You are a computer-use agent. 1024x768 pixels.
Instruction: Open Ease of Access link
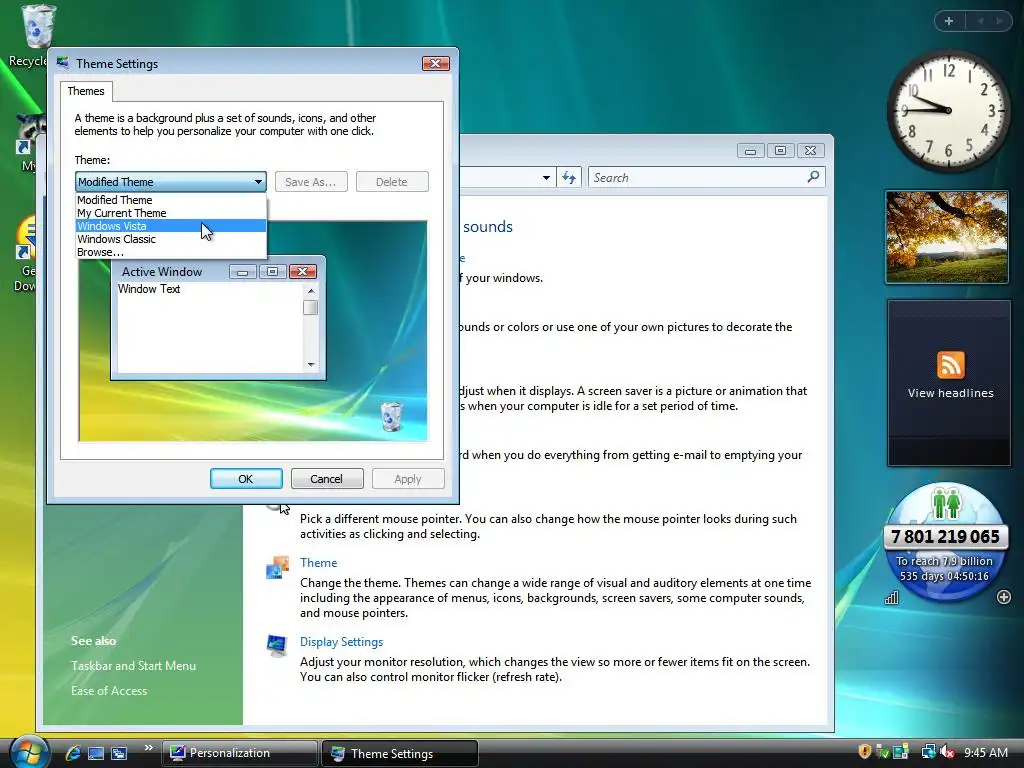(109, 691)
